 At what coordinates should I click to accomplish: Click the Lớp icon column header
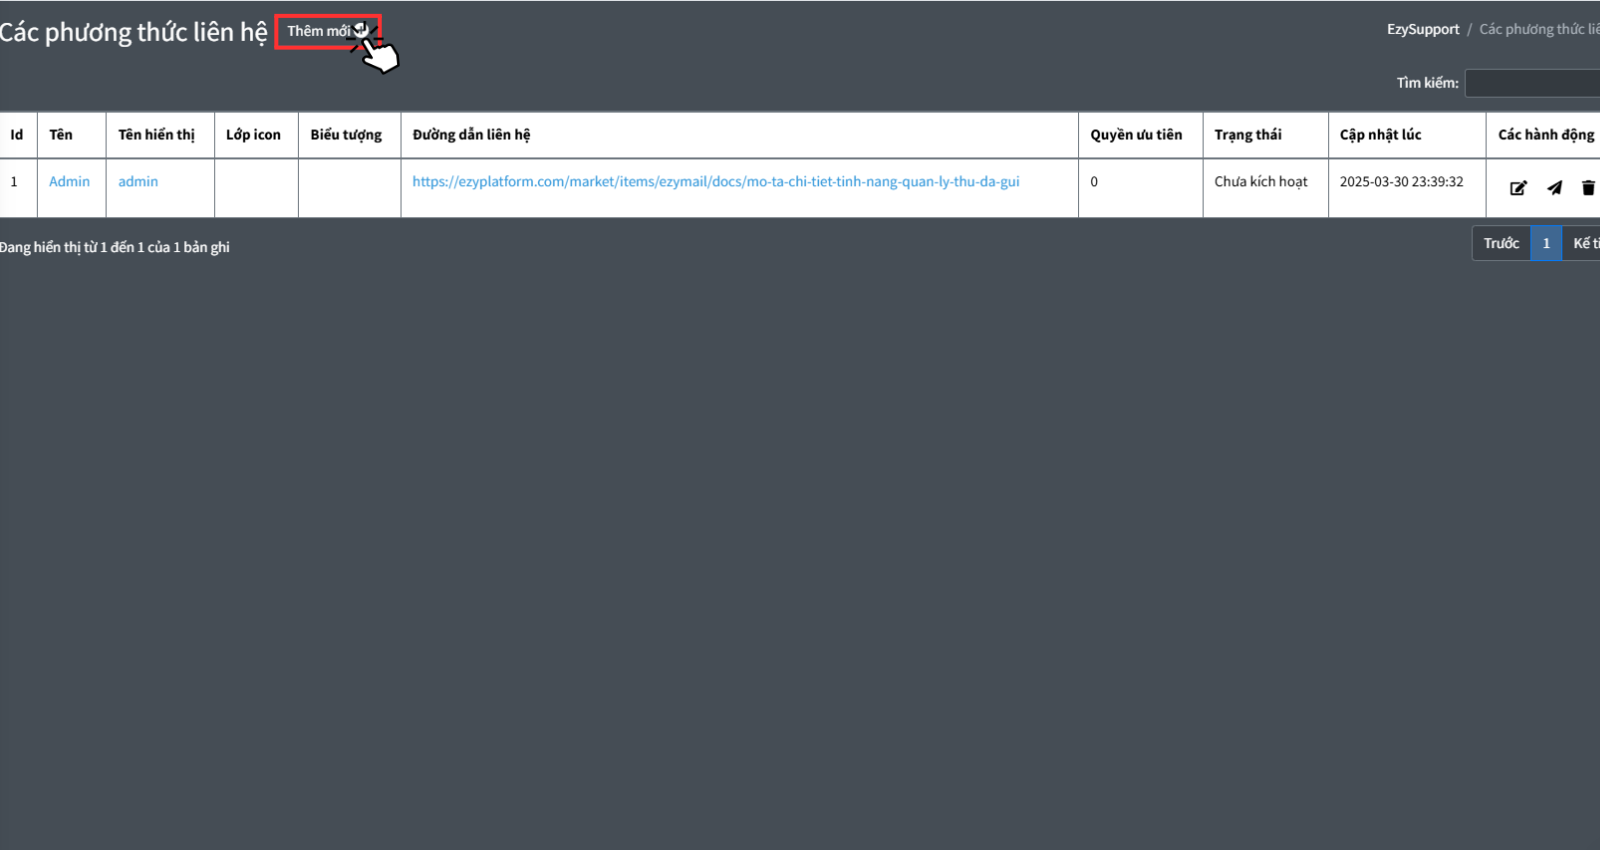253,135
